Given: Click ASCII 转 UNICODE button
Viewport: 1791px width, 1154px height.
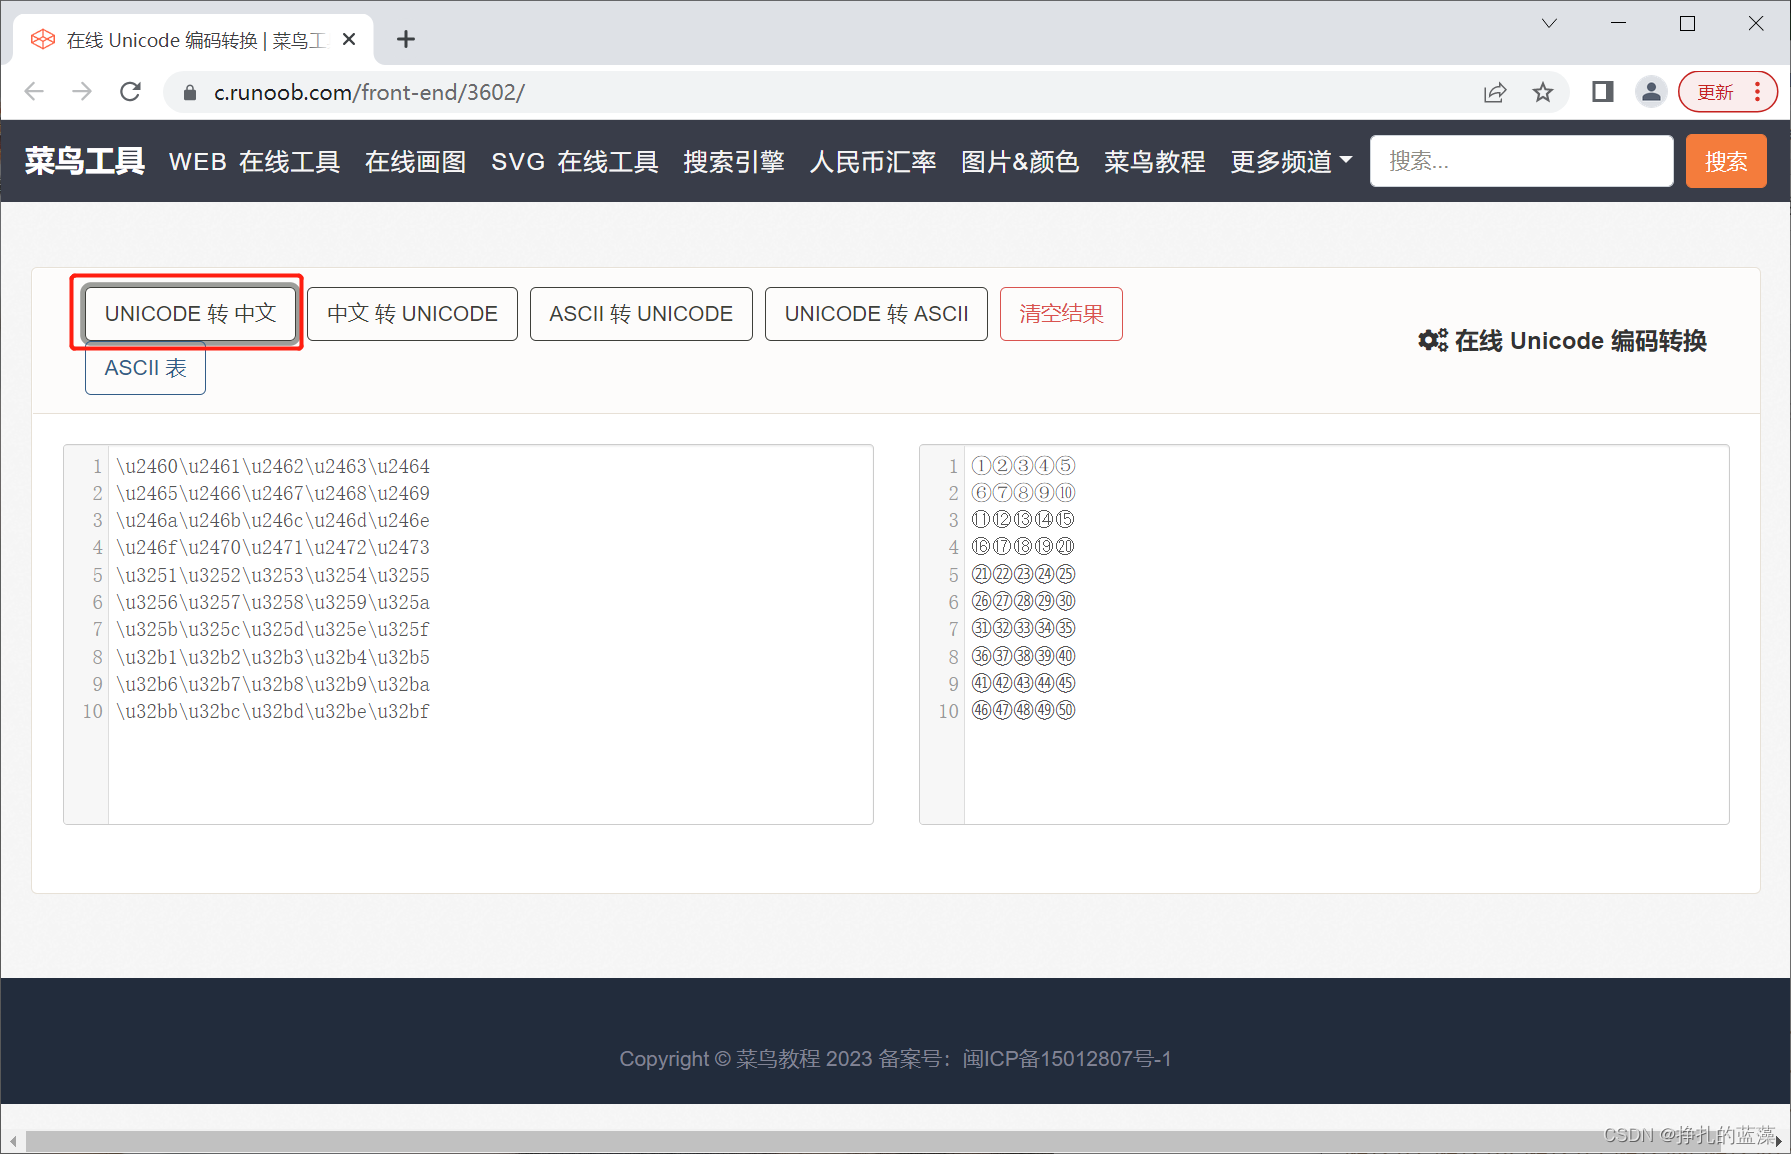Looking at the screenshot, I should 641,314.
